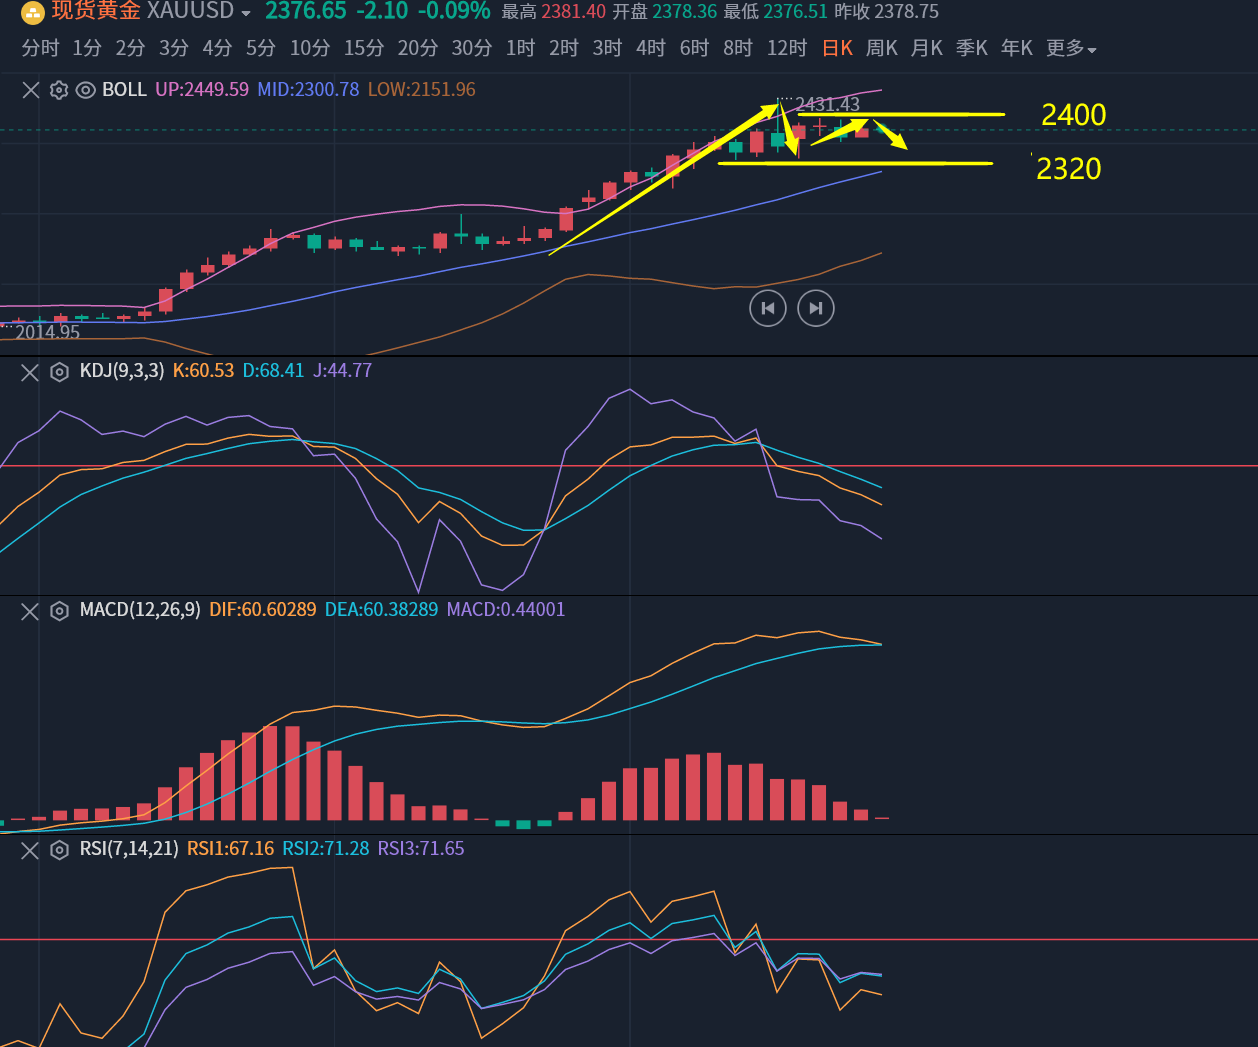
Task: Click the MACD:0.44001 value
Action: tap(506, 610)
